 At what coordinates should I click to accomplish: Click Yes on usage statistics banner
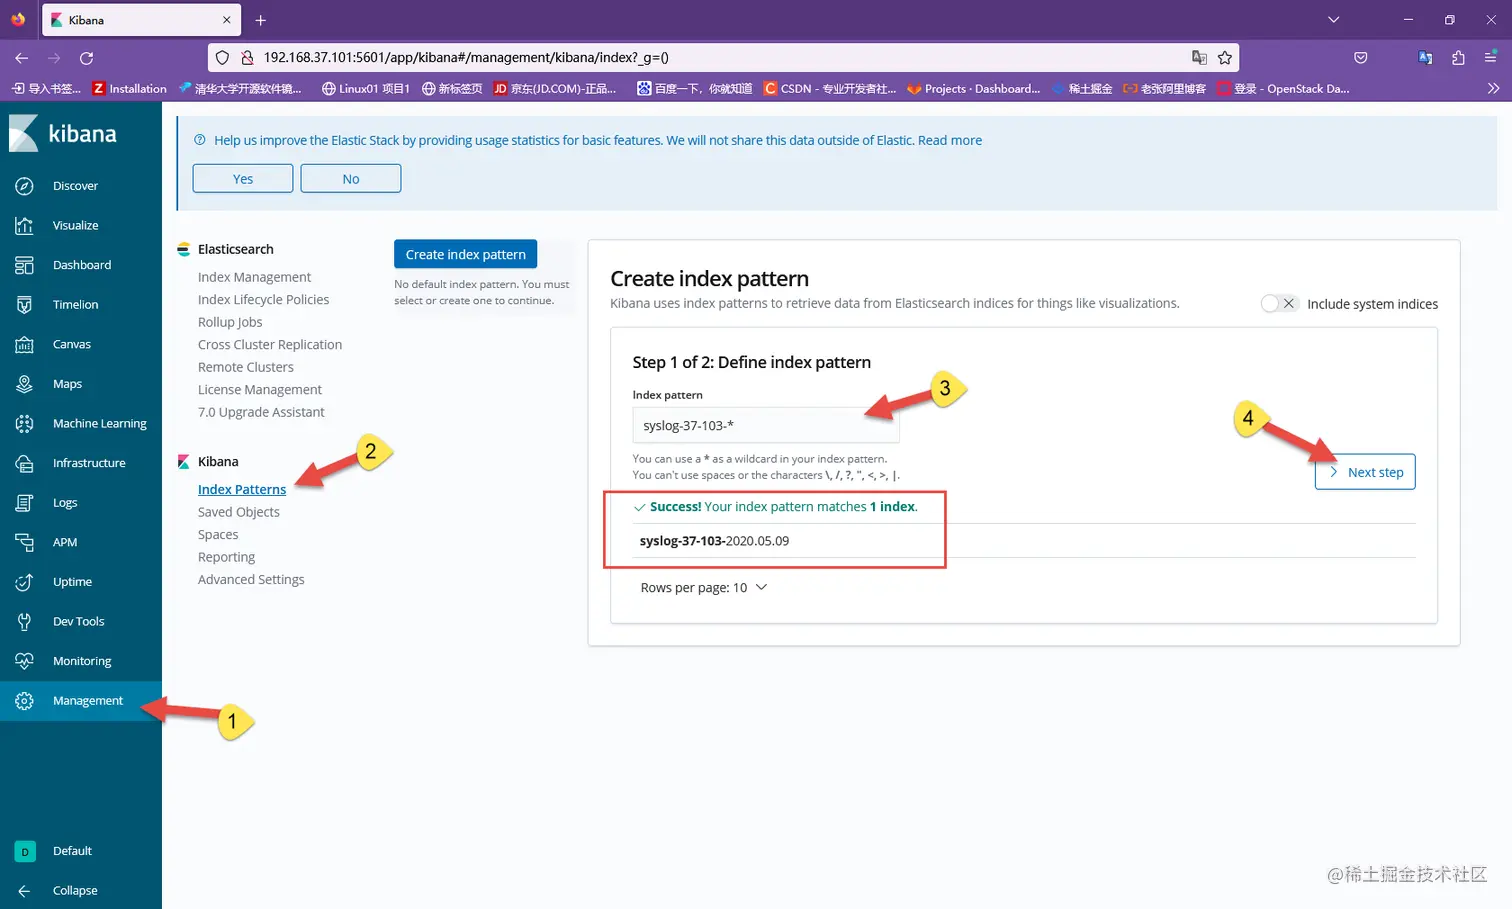(243, 178)
